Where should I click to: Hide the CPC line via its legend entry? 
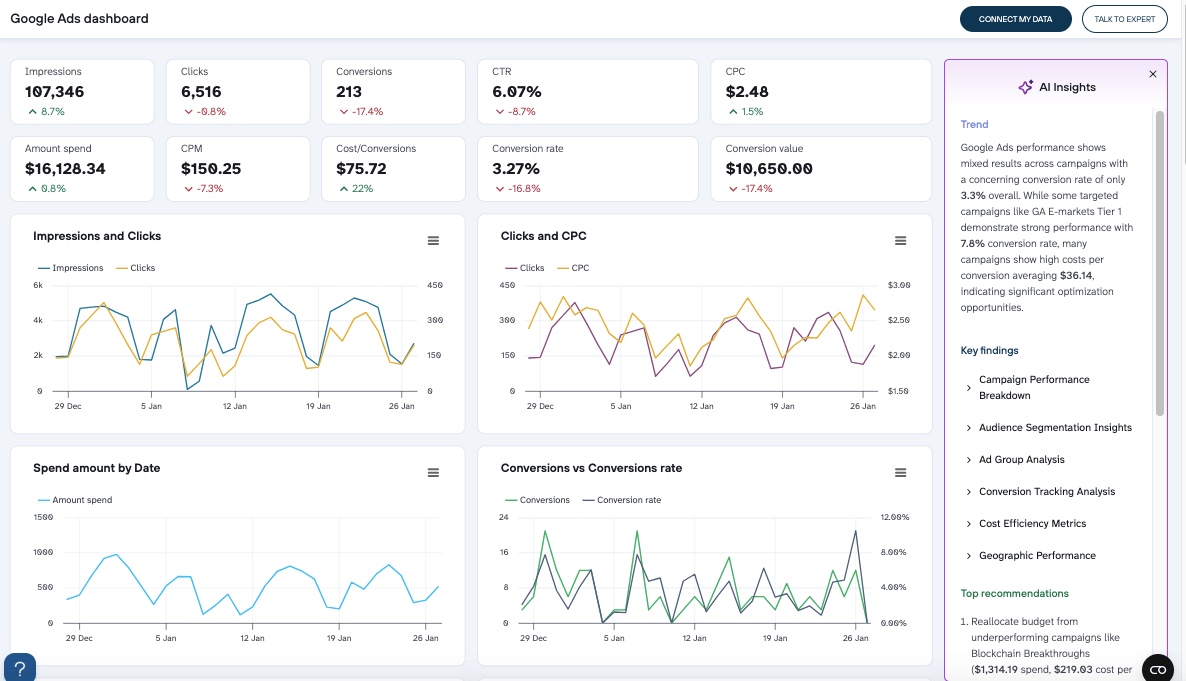[x=581, y=268]
